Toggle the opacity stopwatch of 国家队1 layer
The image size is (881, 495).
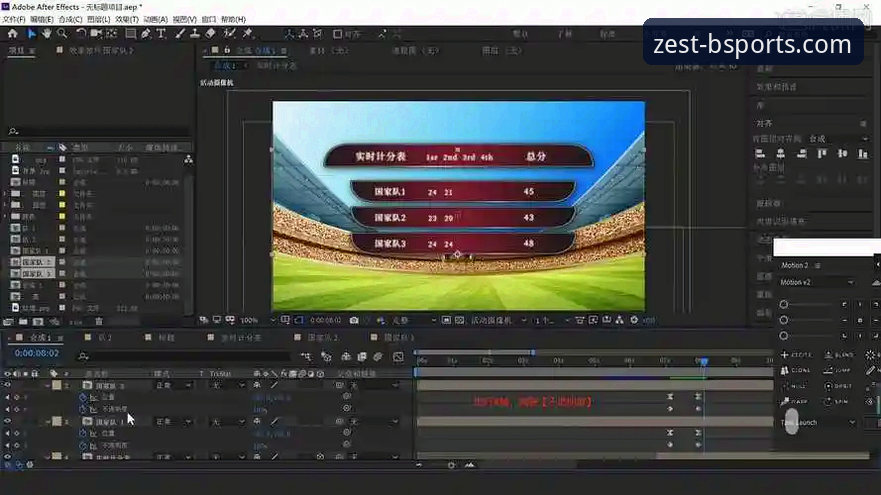pyautogui.click(x=83, y=445)
